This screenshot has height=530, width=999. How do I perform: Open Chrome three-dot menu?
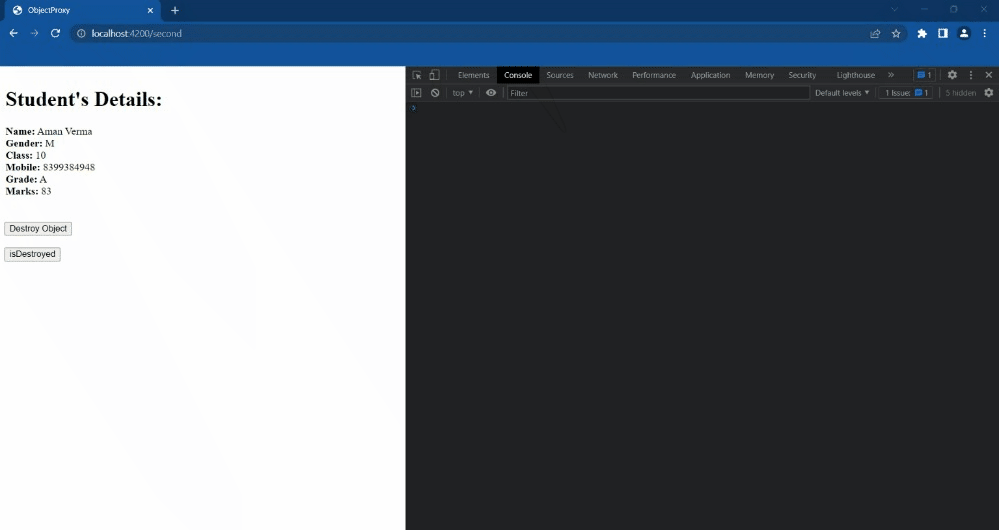984,34
